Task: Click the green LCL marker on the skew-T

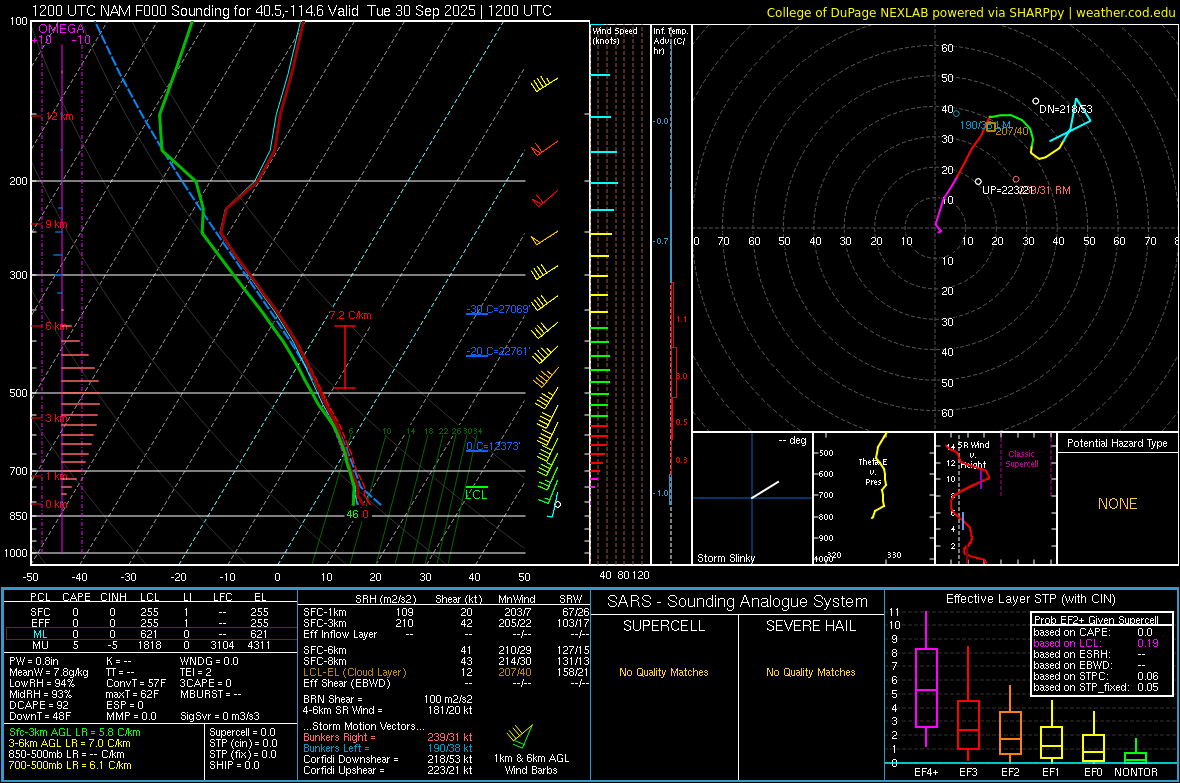Action: pyautogui.click(x=476, y=493)
